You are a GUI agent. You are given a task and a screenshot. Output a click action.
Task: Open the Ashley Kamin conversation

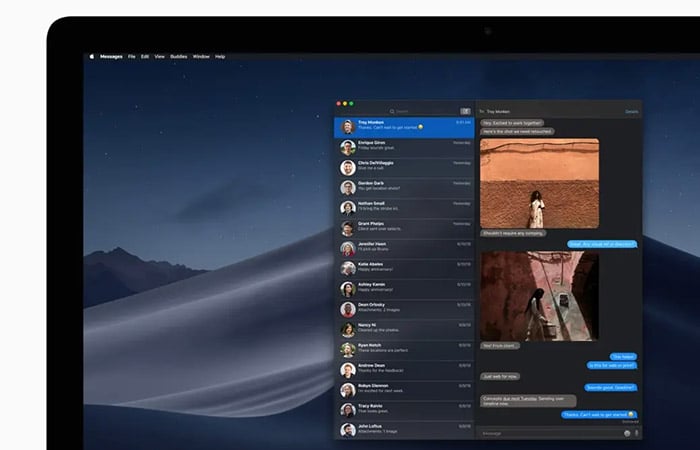coord(404,289)
